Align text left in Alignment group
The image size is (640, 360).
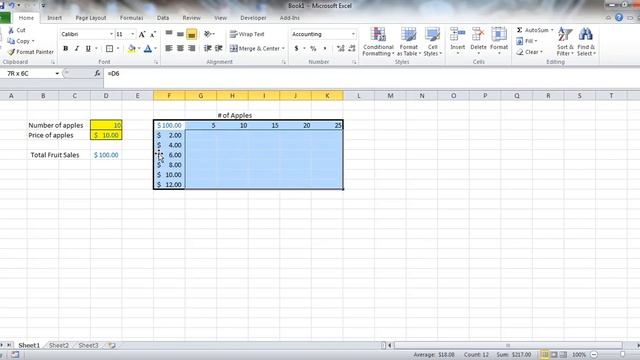pyautogui.click(x=169, y=48)
